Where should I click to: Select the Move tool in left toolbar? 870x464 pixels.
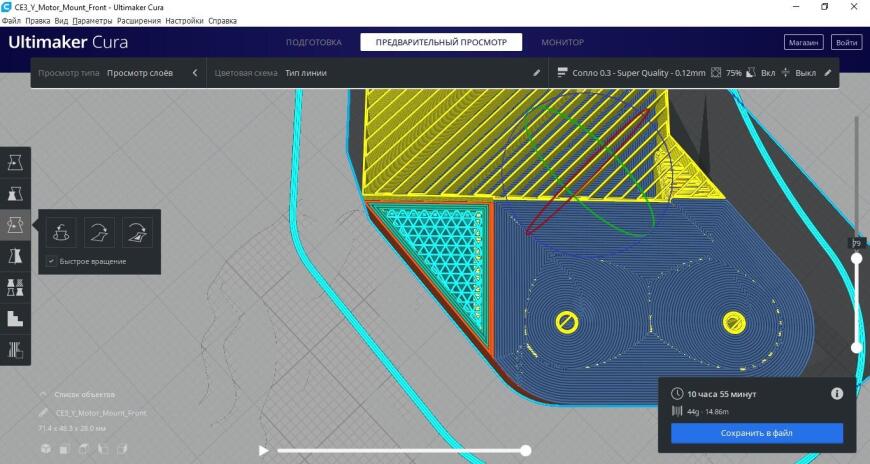coord(15,163)
